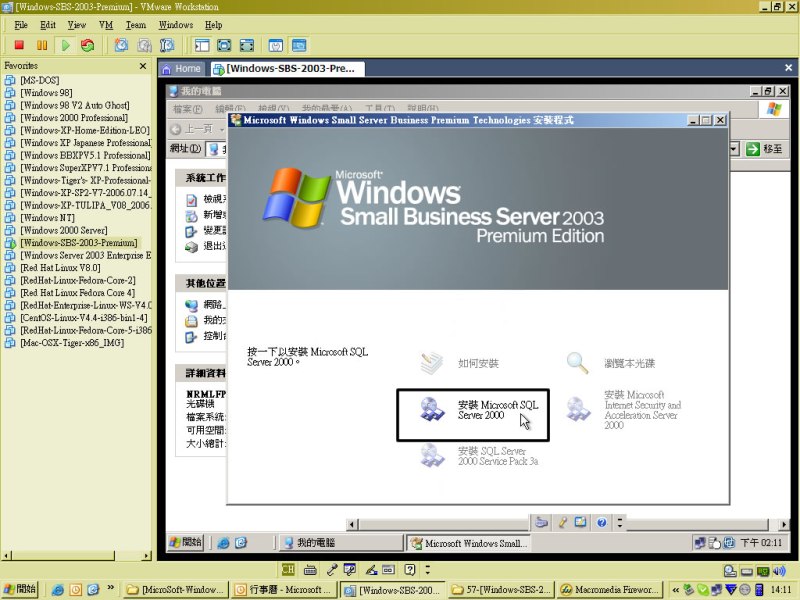Click 我的電腦 guest taskbar button
The width and height of the screenshot is (800, 600).
341,543
